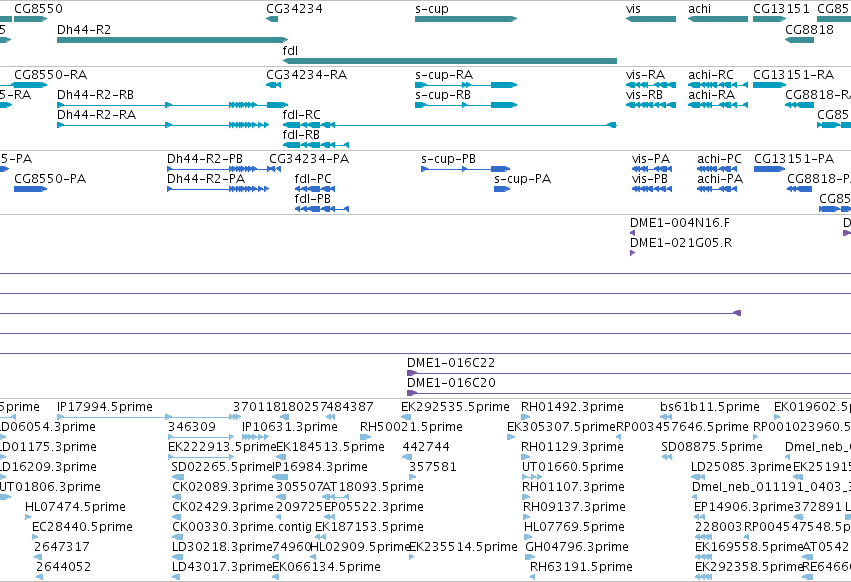851x582 pixels.
Task: Click EST RH09137.3prime
Action: [x=574, y=507]
